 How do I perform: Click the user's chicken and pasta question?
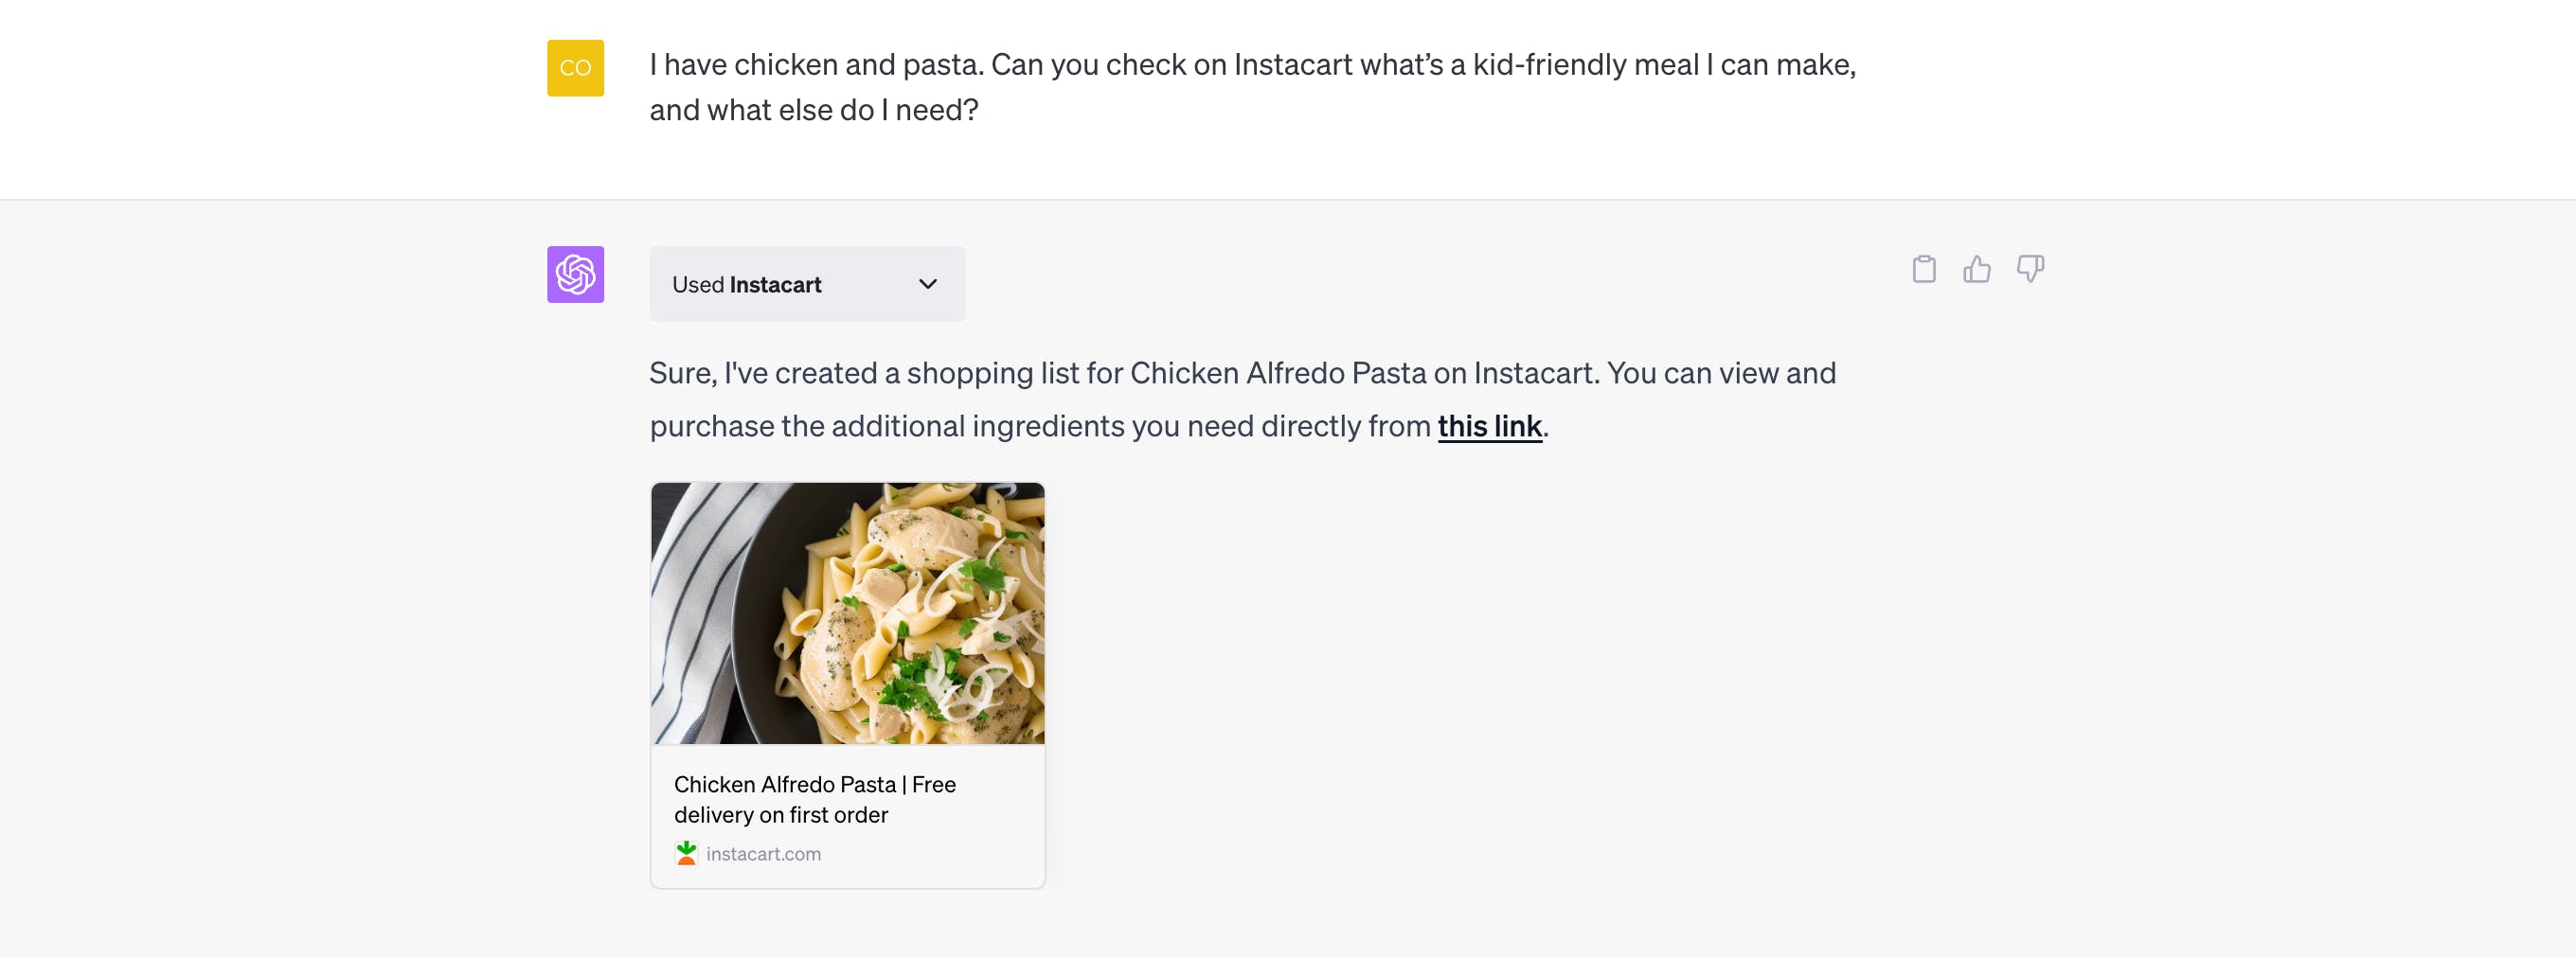(x=1252, y=65)
